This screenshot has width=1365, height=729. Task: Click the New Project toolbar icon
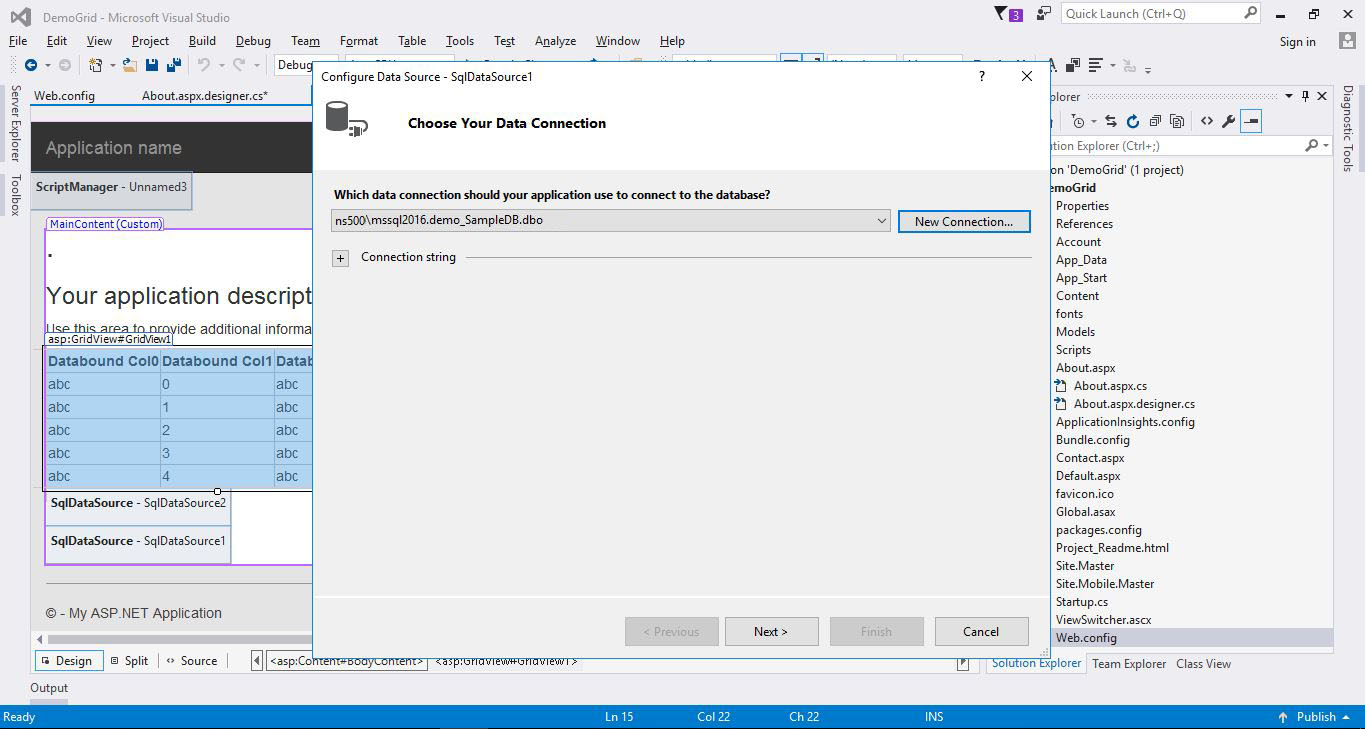tap(96, 65)
